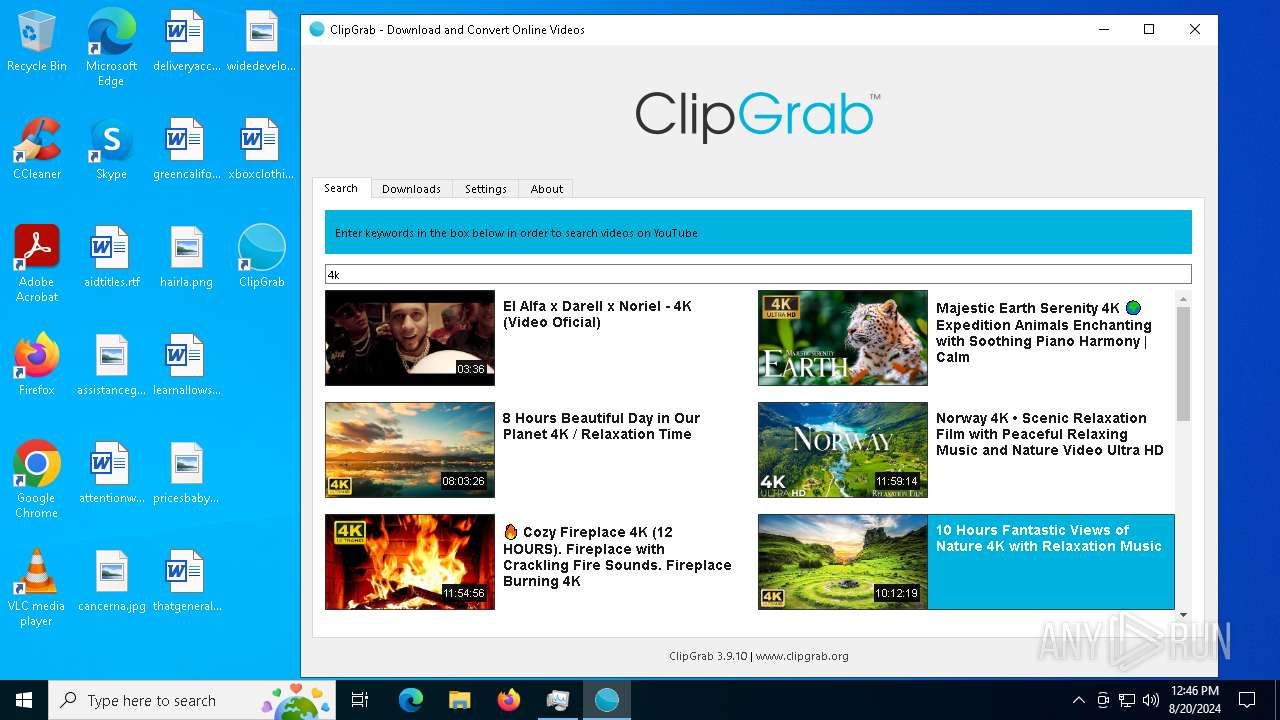1280x720 pixels.
Task: Open the VLC media player shortcut
Action: (x=37, y=588)
